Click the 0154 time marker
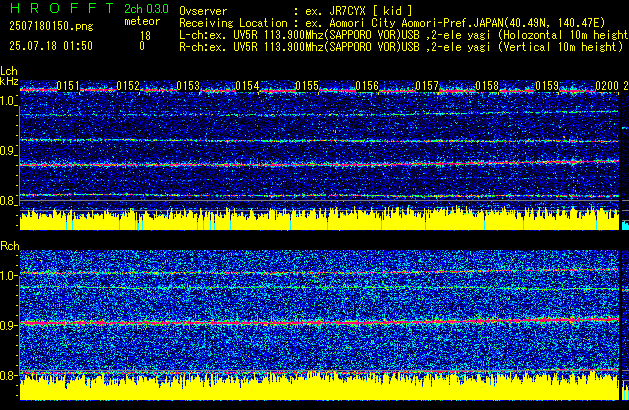 click(x=248, y=86)
